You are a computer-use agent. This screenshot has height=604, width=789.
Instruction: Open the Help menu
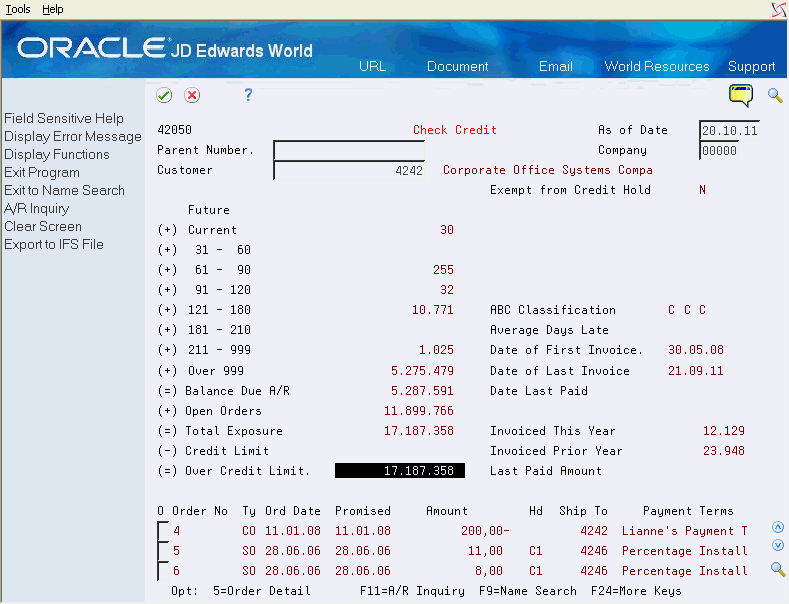pyautogui.click(x=53, y=9)
